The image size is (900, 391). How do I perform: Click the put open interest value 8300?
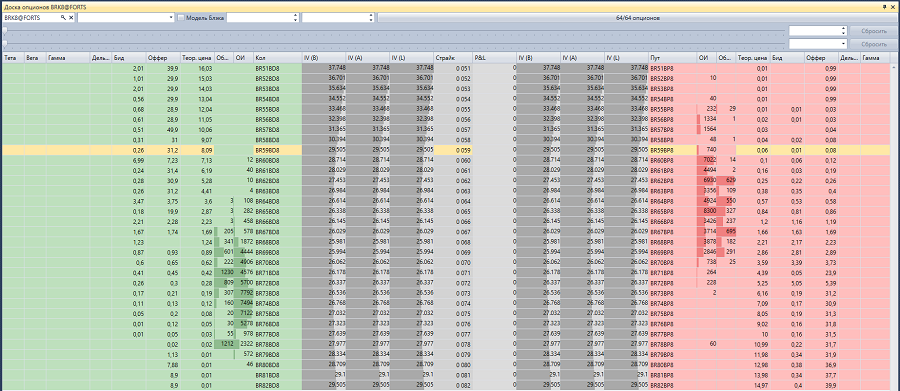pos(709,211)
